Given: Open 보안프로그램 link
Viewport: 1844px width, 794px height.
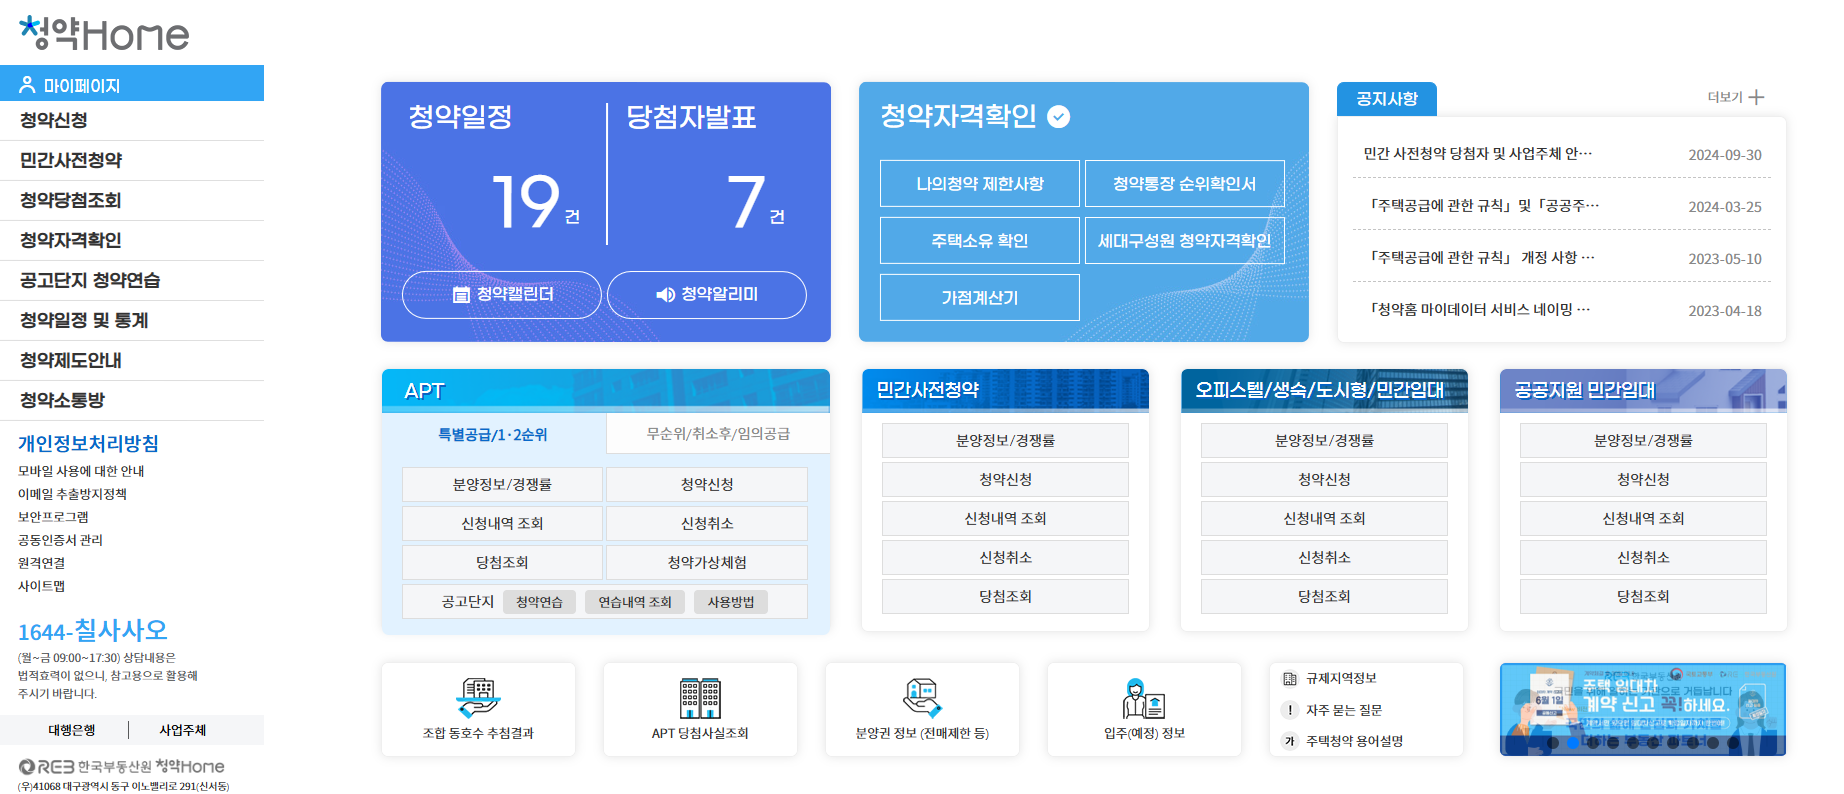Looking at the screenshot, I should [53, 517].
